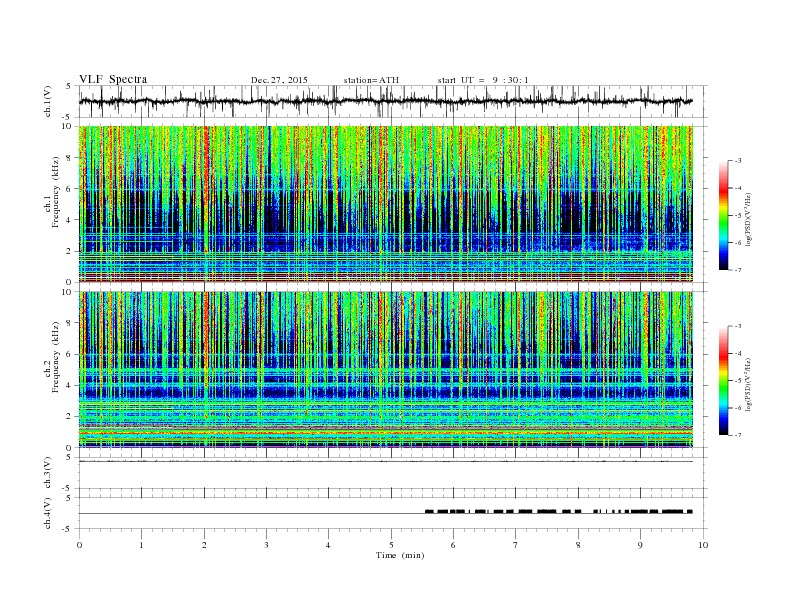Click the time axis tick label "0"
Viewport: 792px width, 612px height.
pos(79,545)
